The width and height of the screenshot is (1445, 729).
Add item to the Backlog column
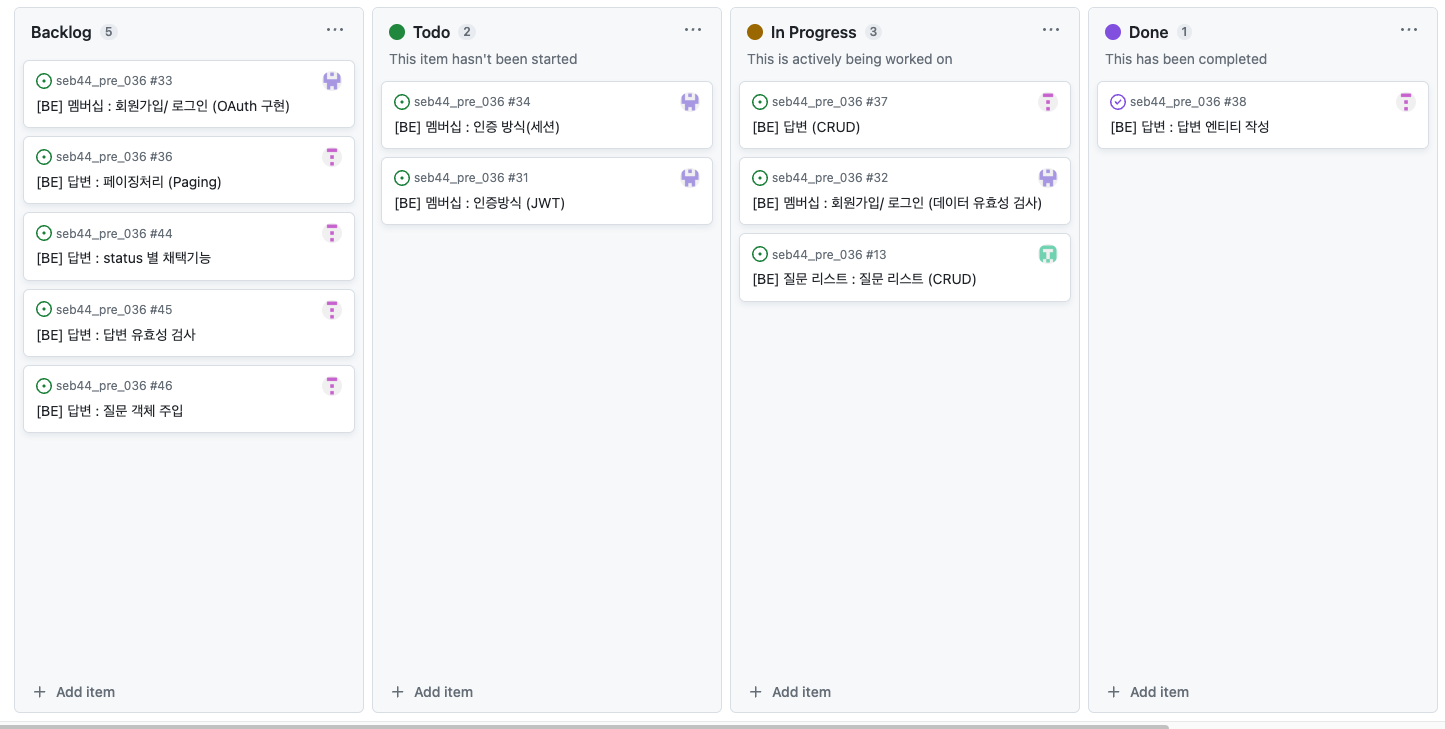74,692
